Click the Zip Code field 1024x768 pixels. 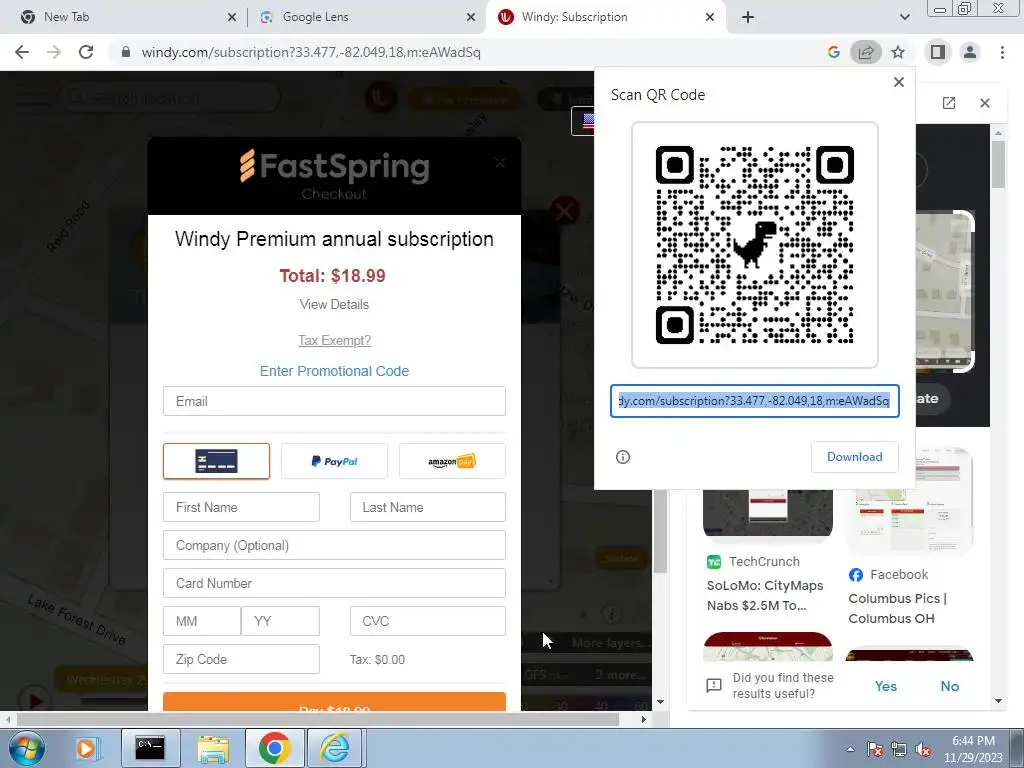[x=241, y=658]
